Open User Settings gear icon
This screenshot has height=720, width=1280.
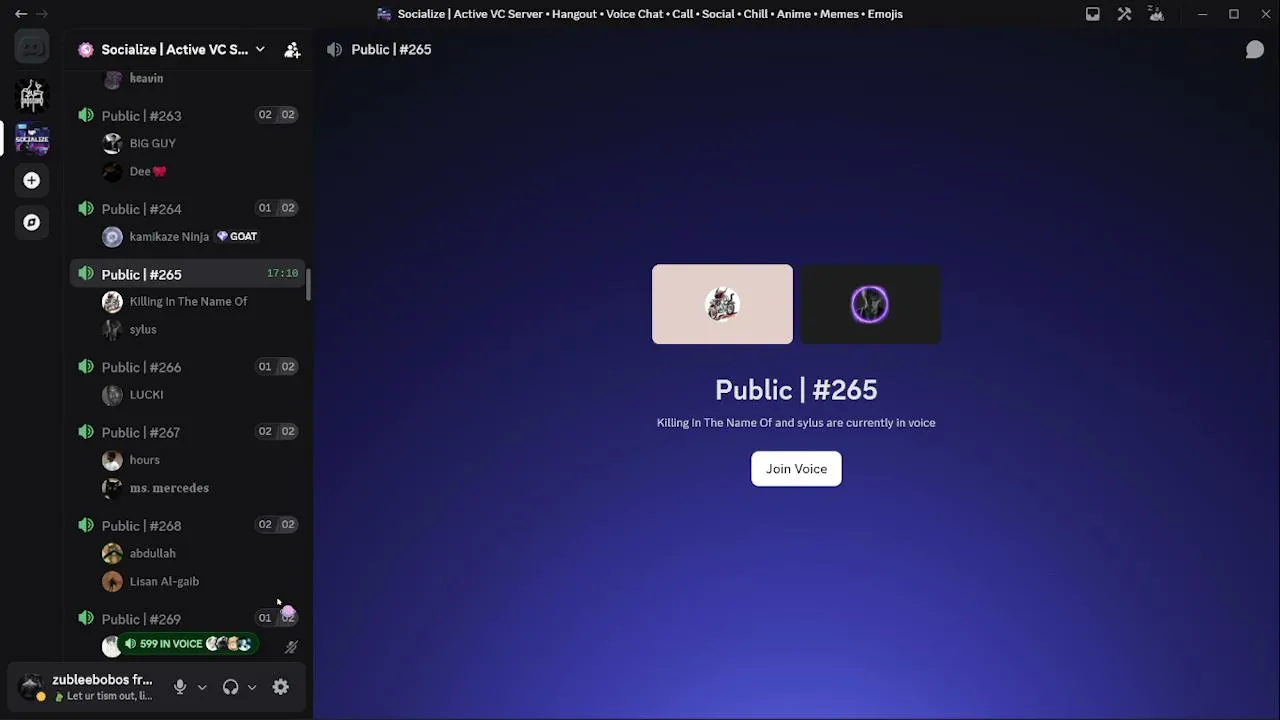pos(281,687)
